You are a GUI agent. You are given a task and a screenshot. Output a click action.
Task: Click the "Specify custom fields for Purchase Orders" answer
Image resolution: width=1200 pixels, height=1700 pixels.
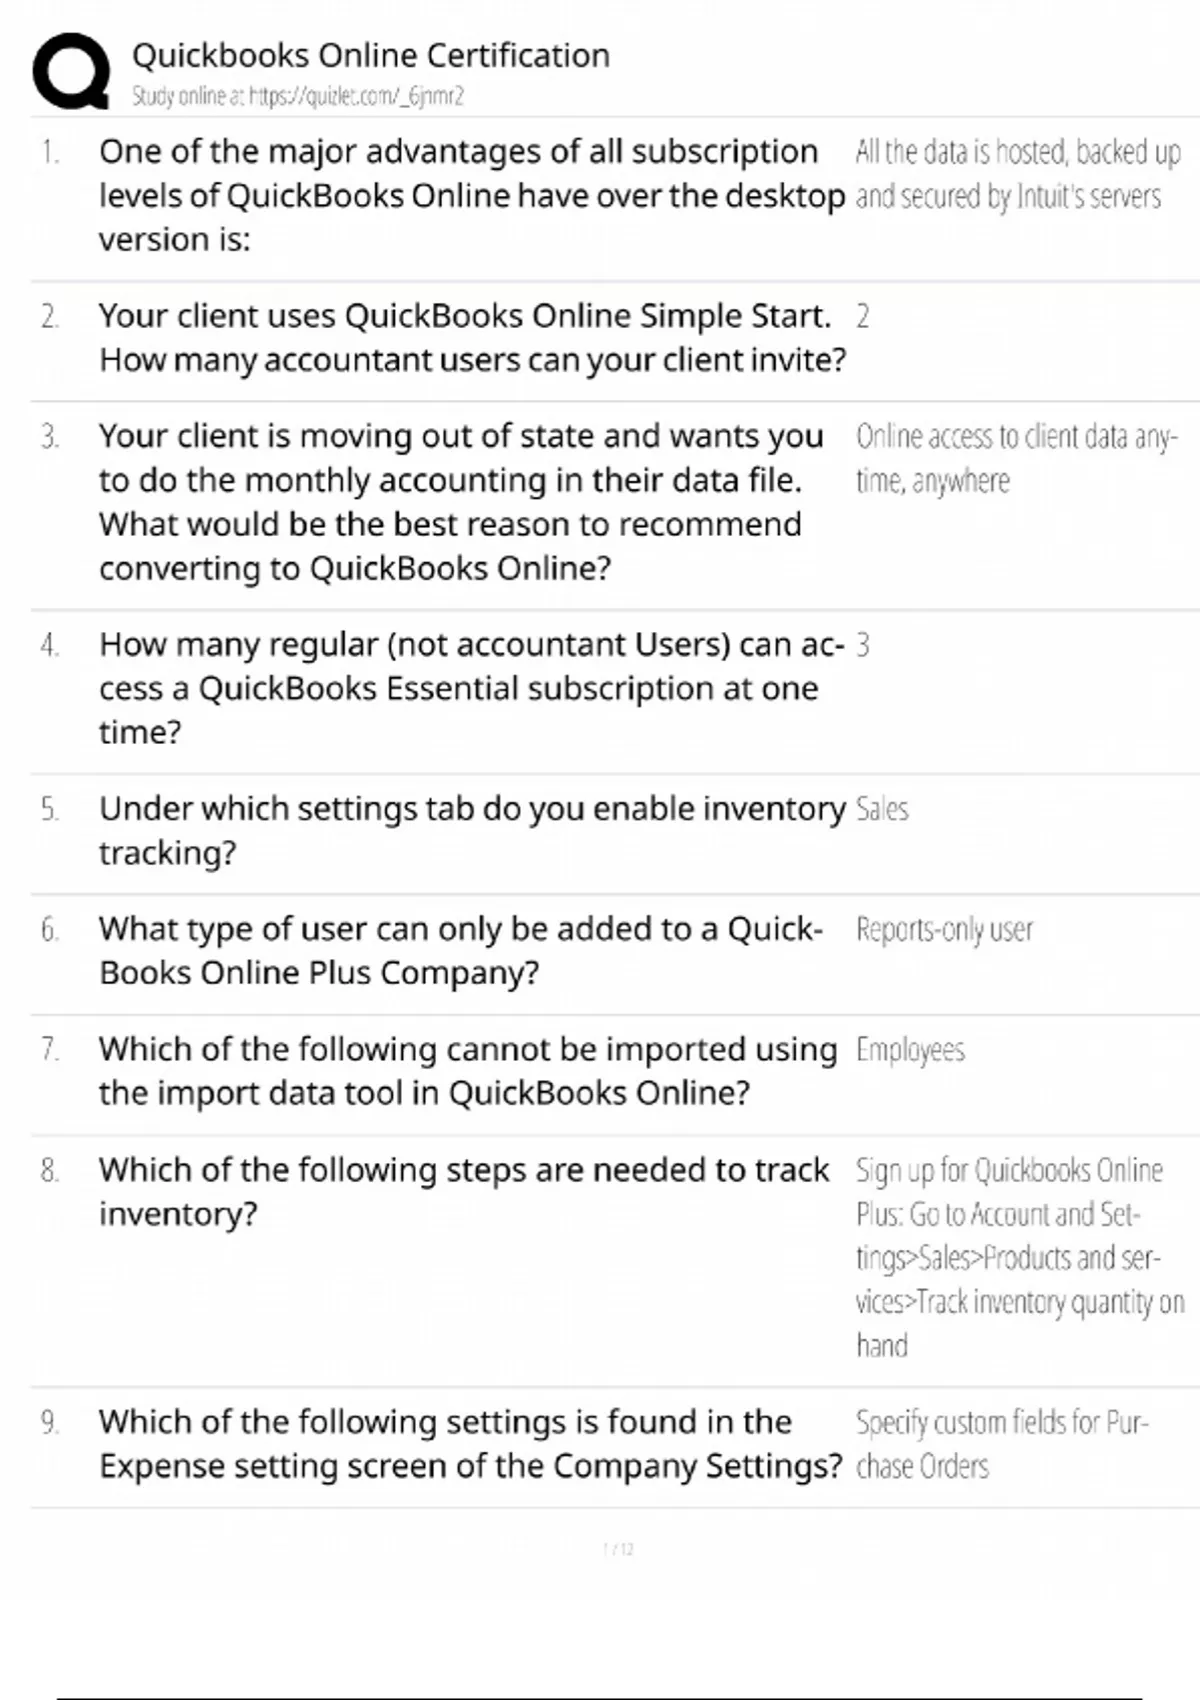click(1000, 1443)
